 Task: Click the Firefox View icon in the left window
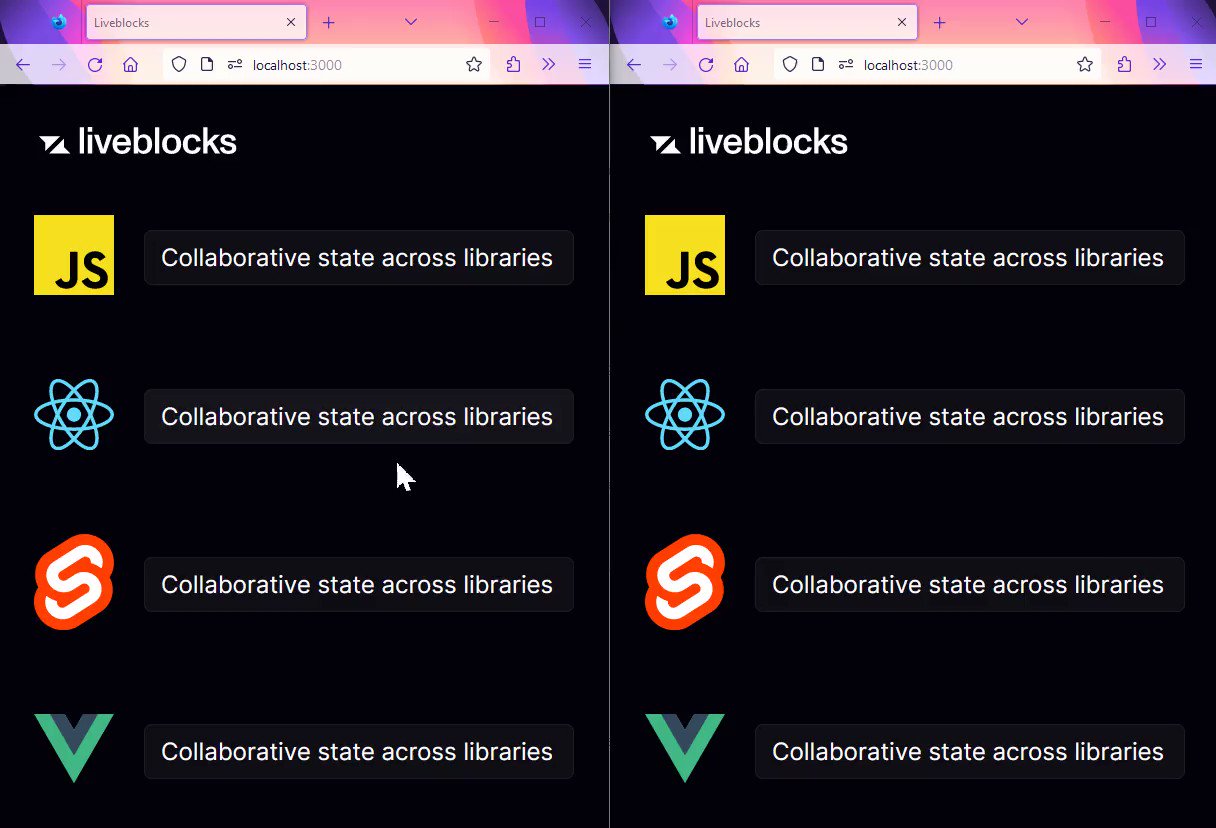click(x=59, y=22)
